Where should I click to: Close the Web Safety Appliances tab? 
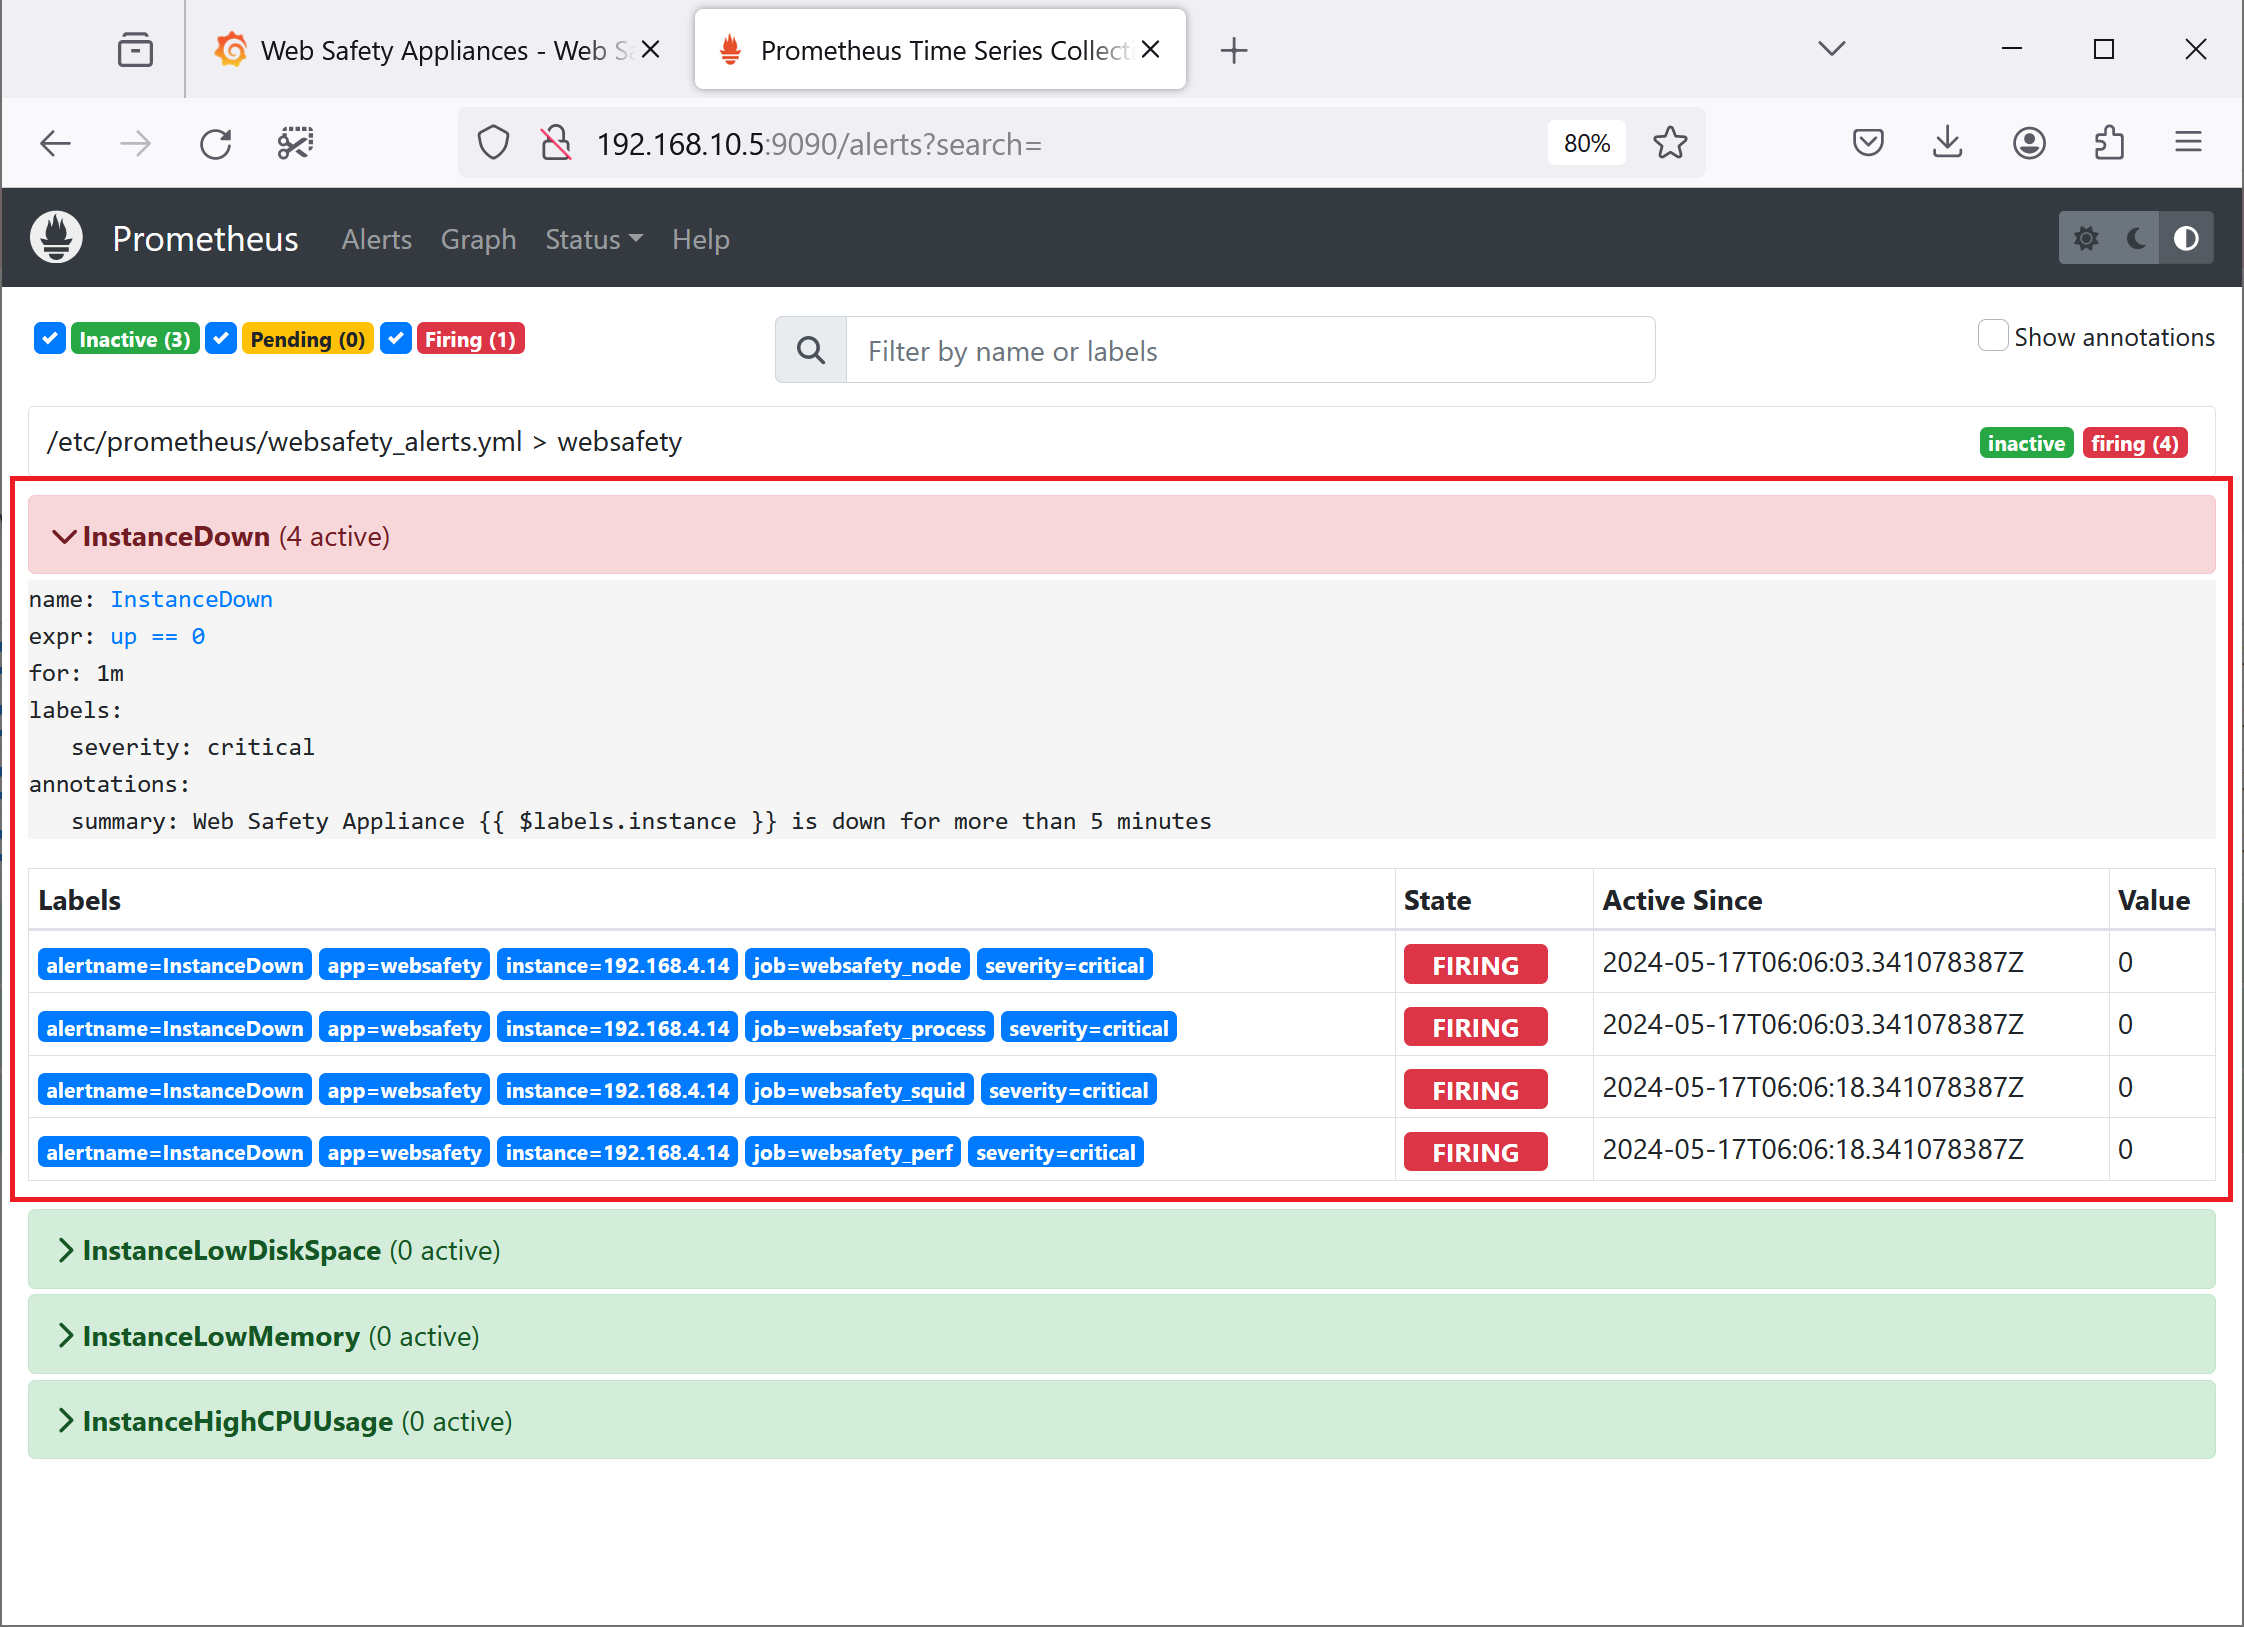click(650, 49)
